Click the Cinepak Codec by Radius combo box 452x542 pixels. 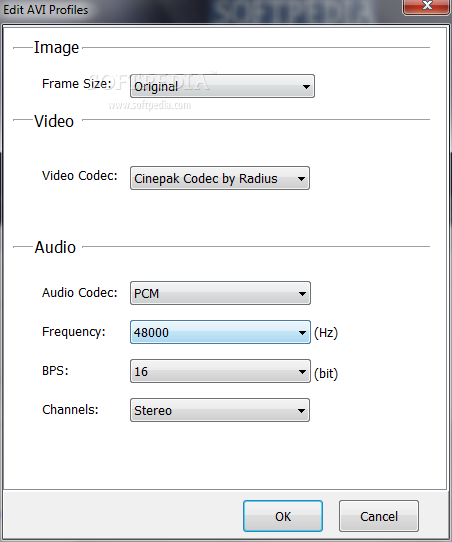[220, 178]
